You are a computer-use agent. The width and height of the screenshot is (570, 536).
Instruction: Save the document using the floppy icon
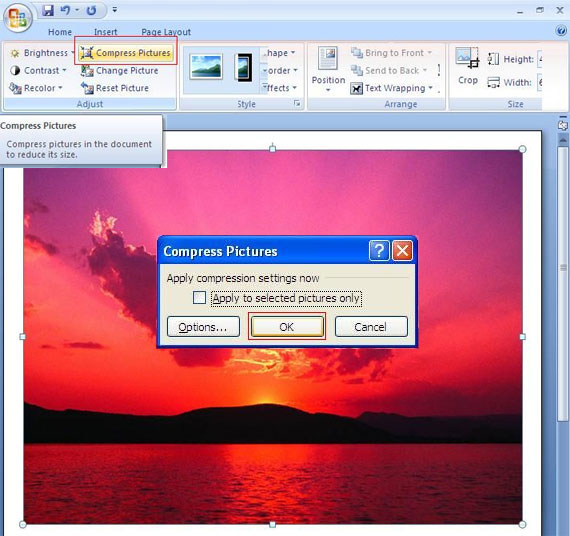coord(48,10)
